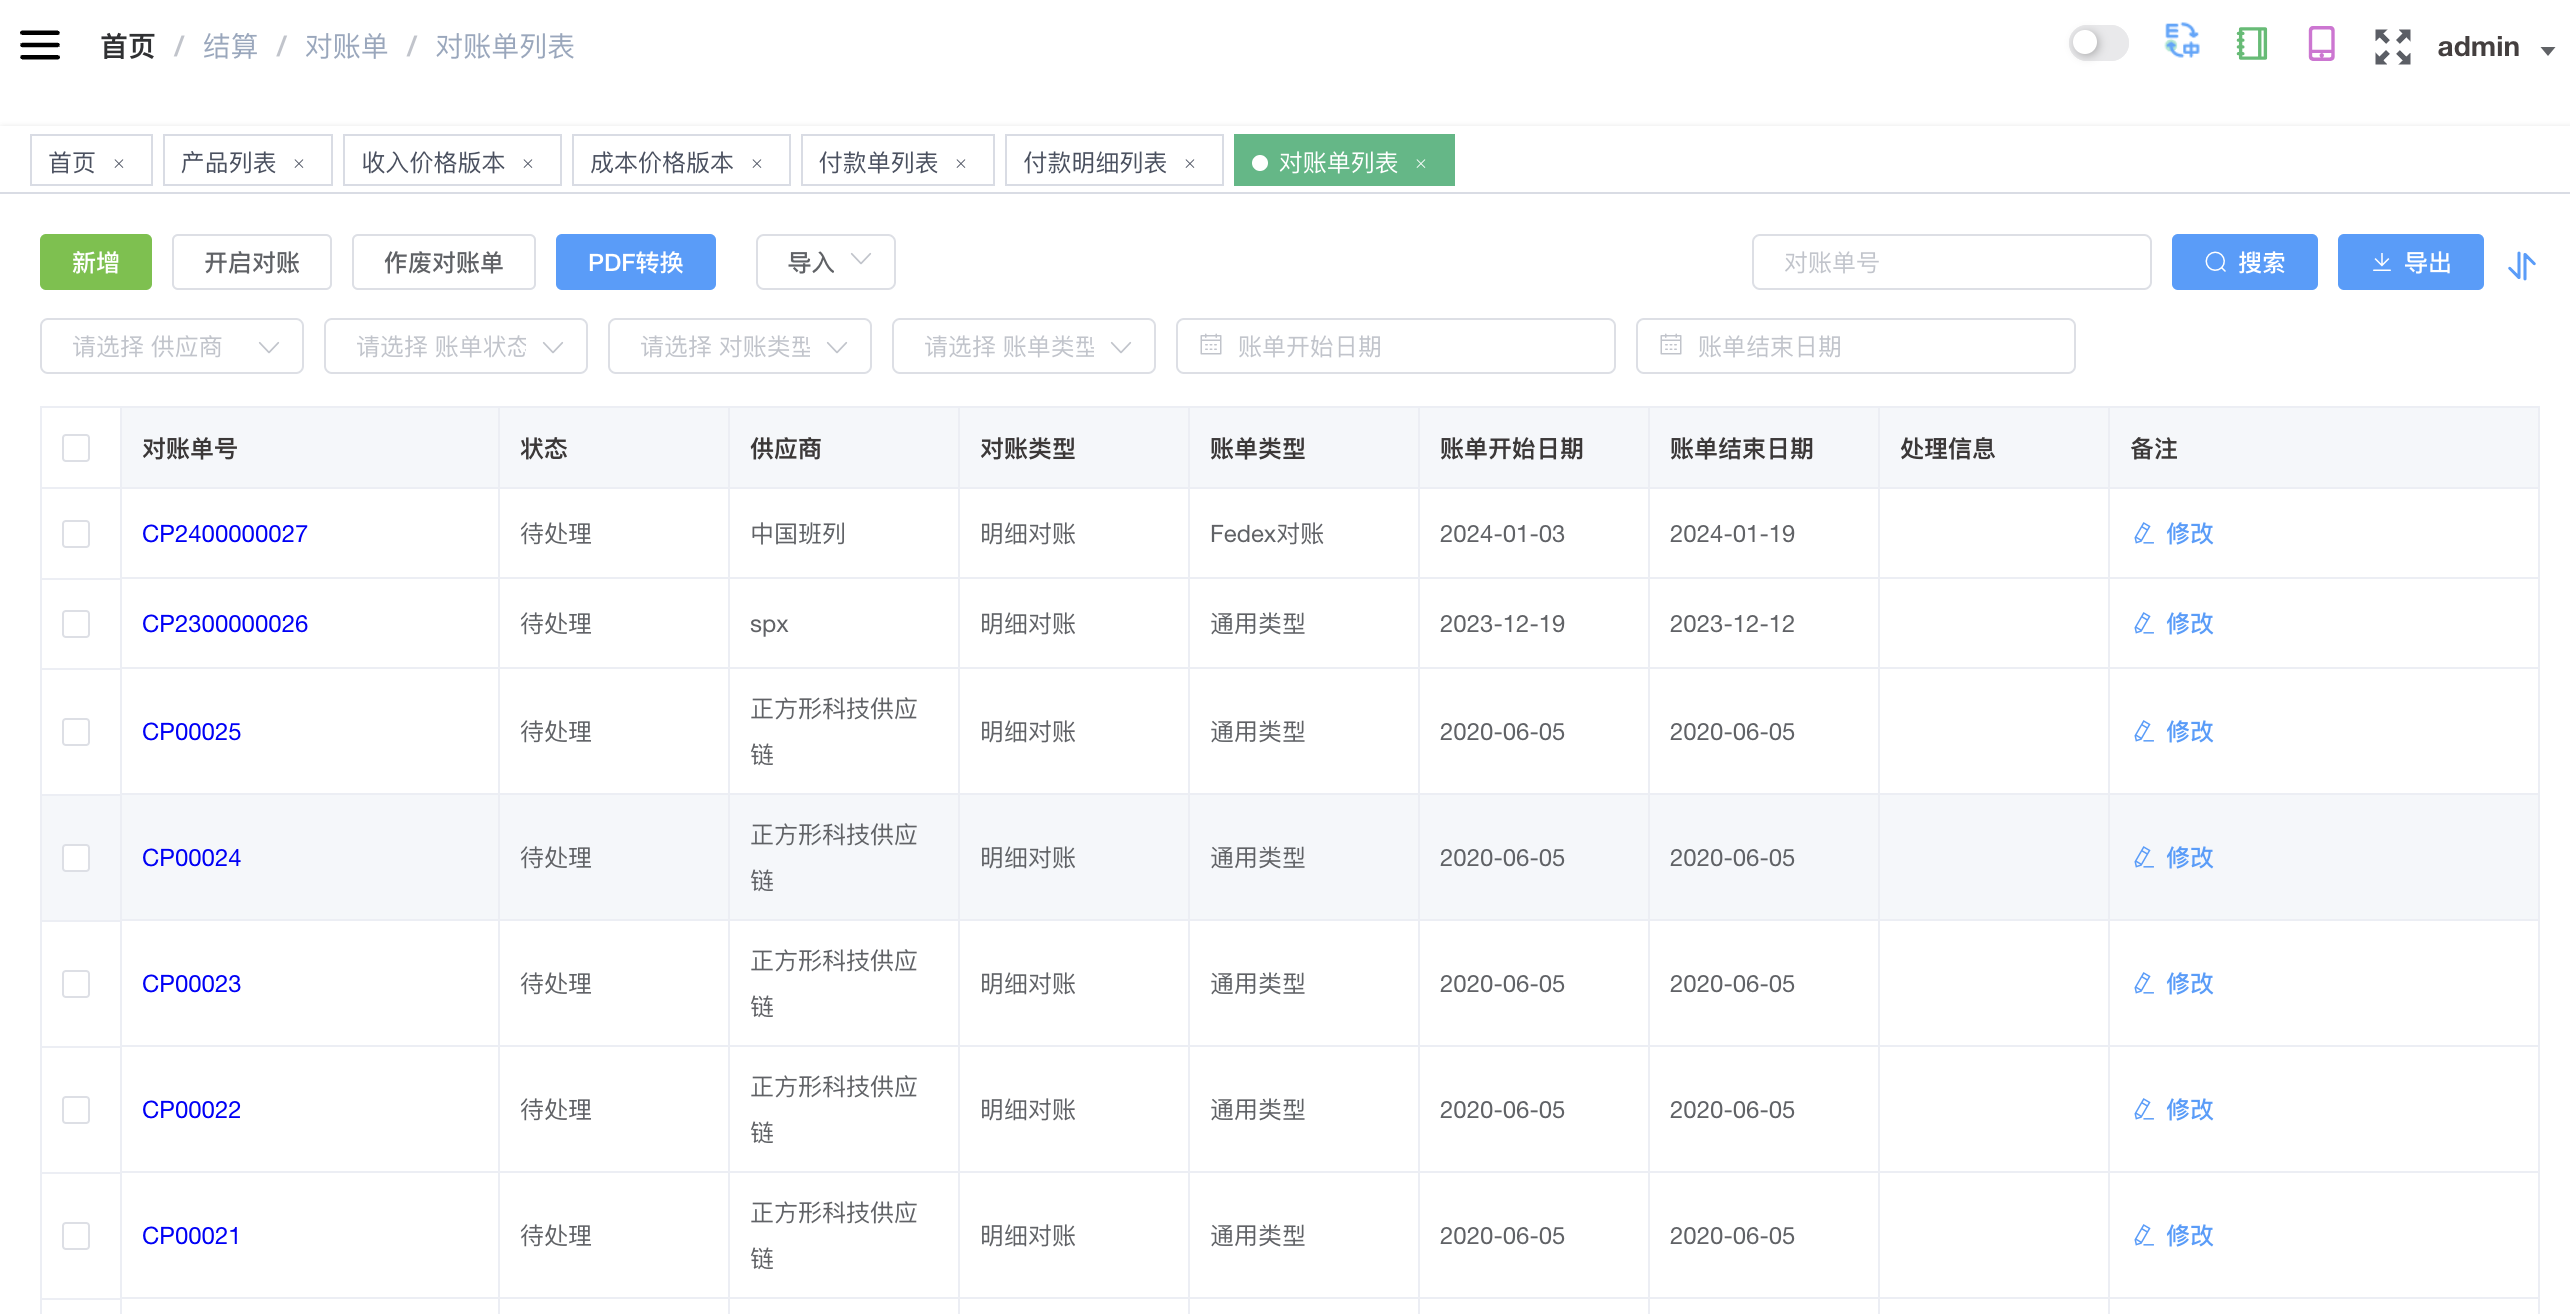This screenshot has width=2570, height=1314.
Task: Click edit pencil icon for CP2400000027
Action: pos(2142,533)
